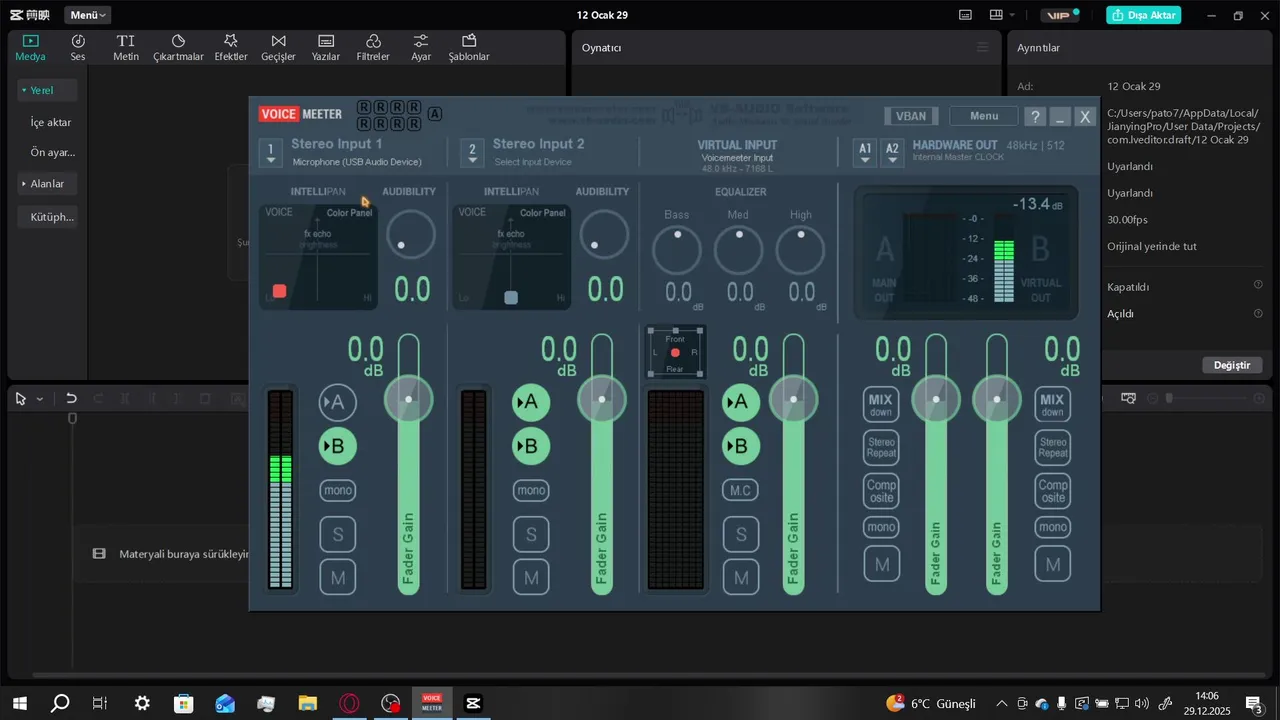Toggle bus B on the Virtual Input strip

740,446
